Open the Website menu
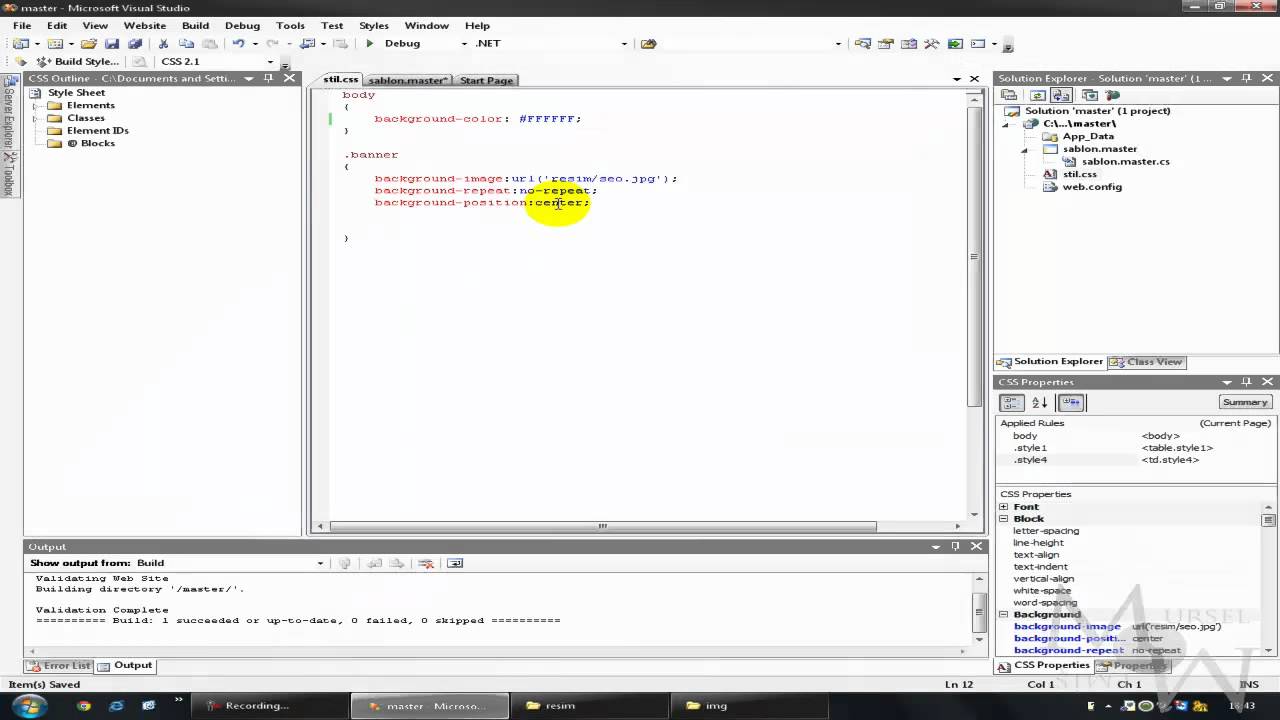The image size is (1280, 720). [x=145, y=25]
